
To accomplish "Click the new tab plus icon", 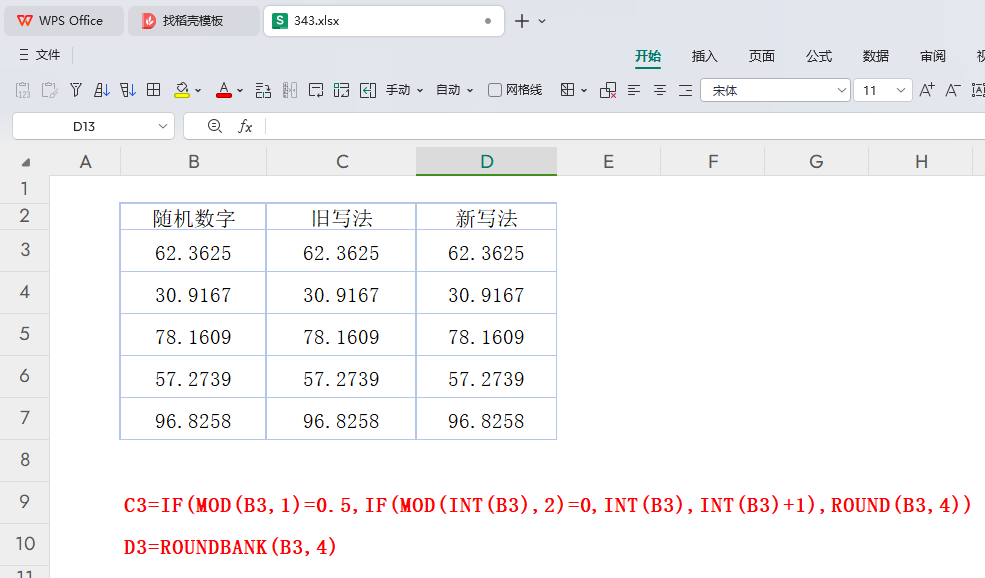I will tap(521, 21).
